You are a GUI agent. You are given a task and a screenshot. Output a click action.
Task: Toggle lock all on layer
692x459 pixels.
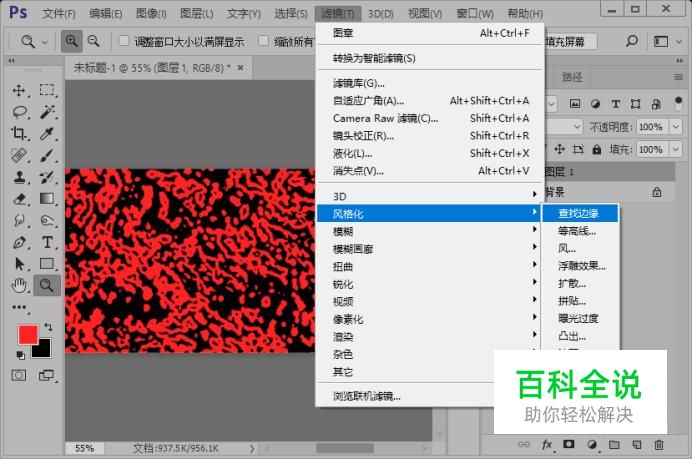597,150
